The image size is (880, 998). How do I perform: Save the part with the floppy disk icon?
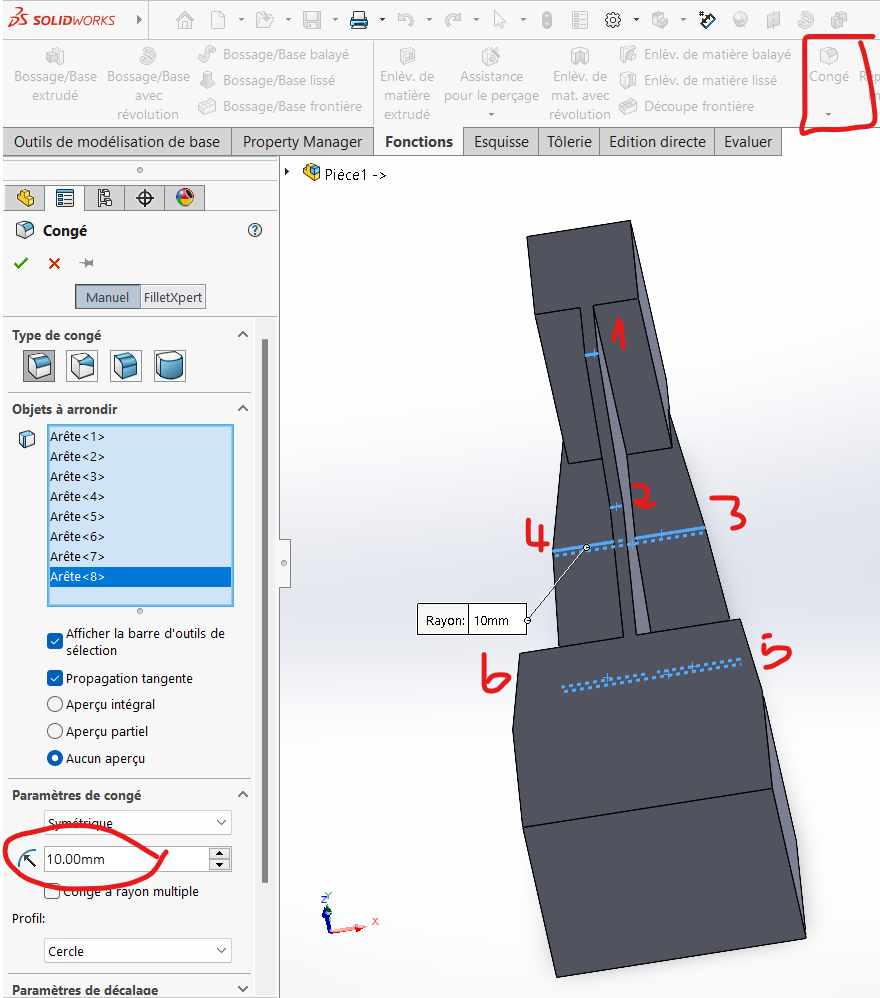coord(312,20)
